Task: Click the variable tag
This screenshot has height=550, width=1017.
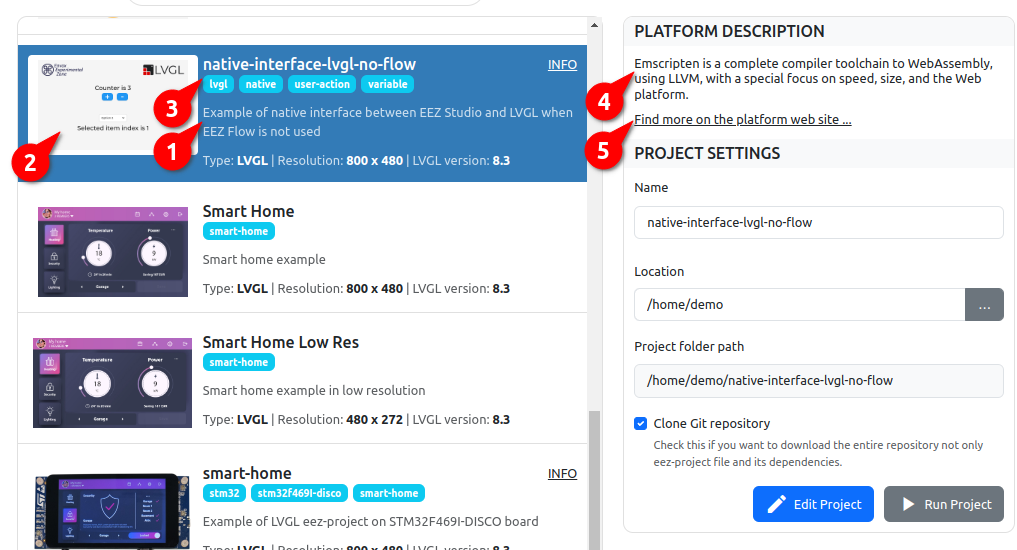Action: coord(387,84)
